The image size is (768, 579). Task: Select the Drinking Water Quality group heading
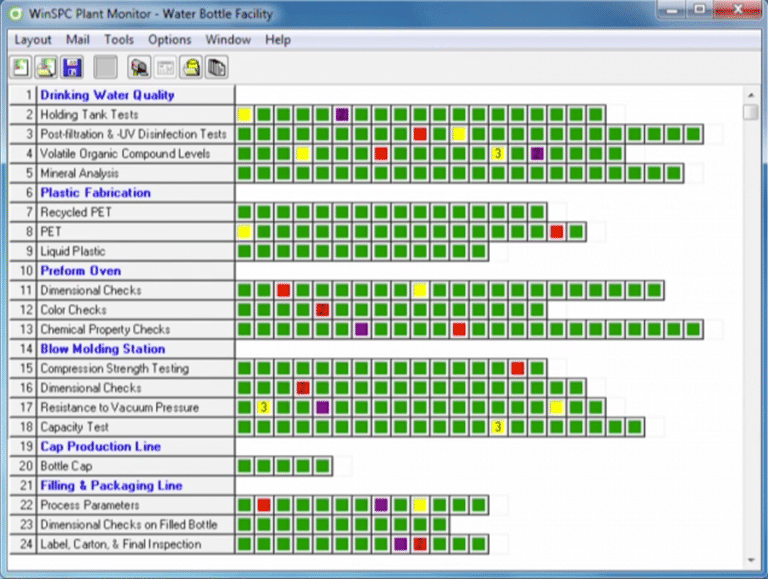[107, 95]
